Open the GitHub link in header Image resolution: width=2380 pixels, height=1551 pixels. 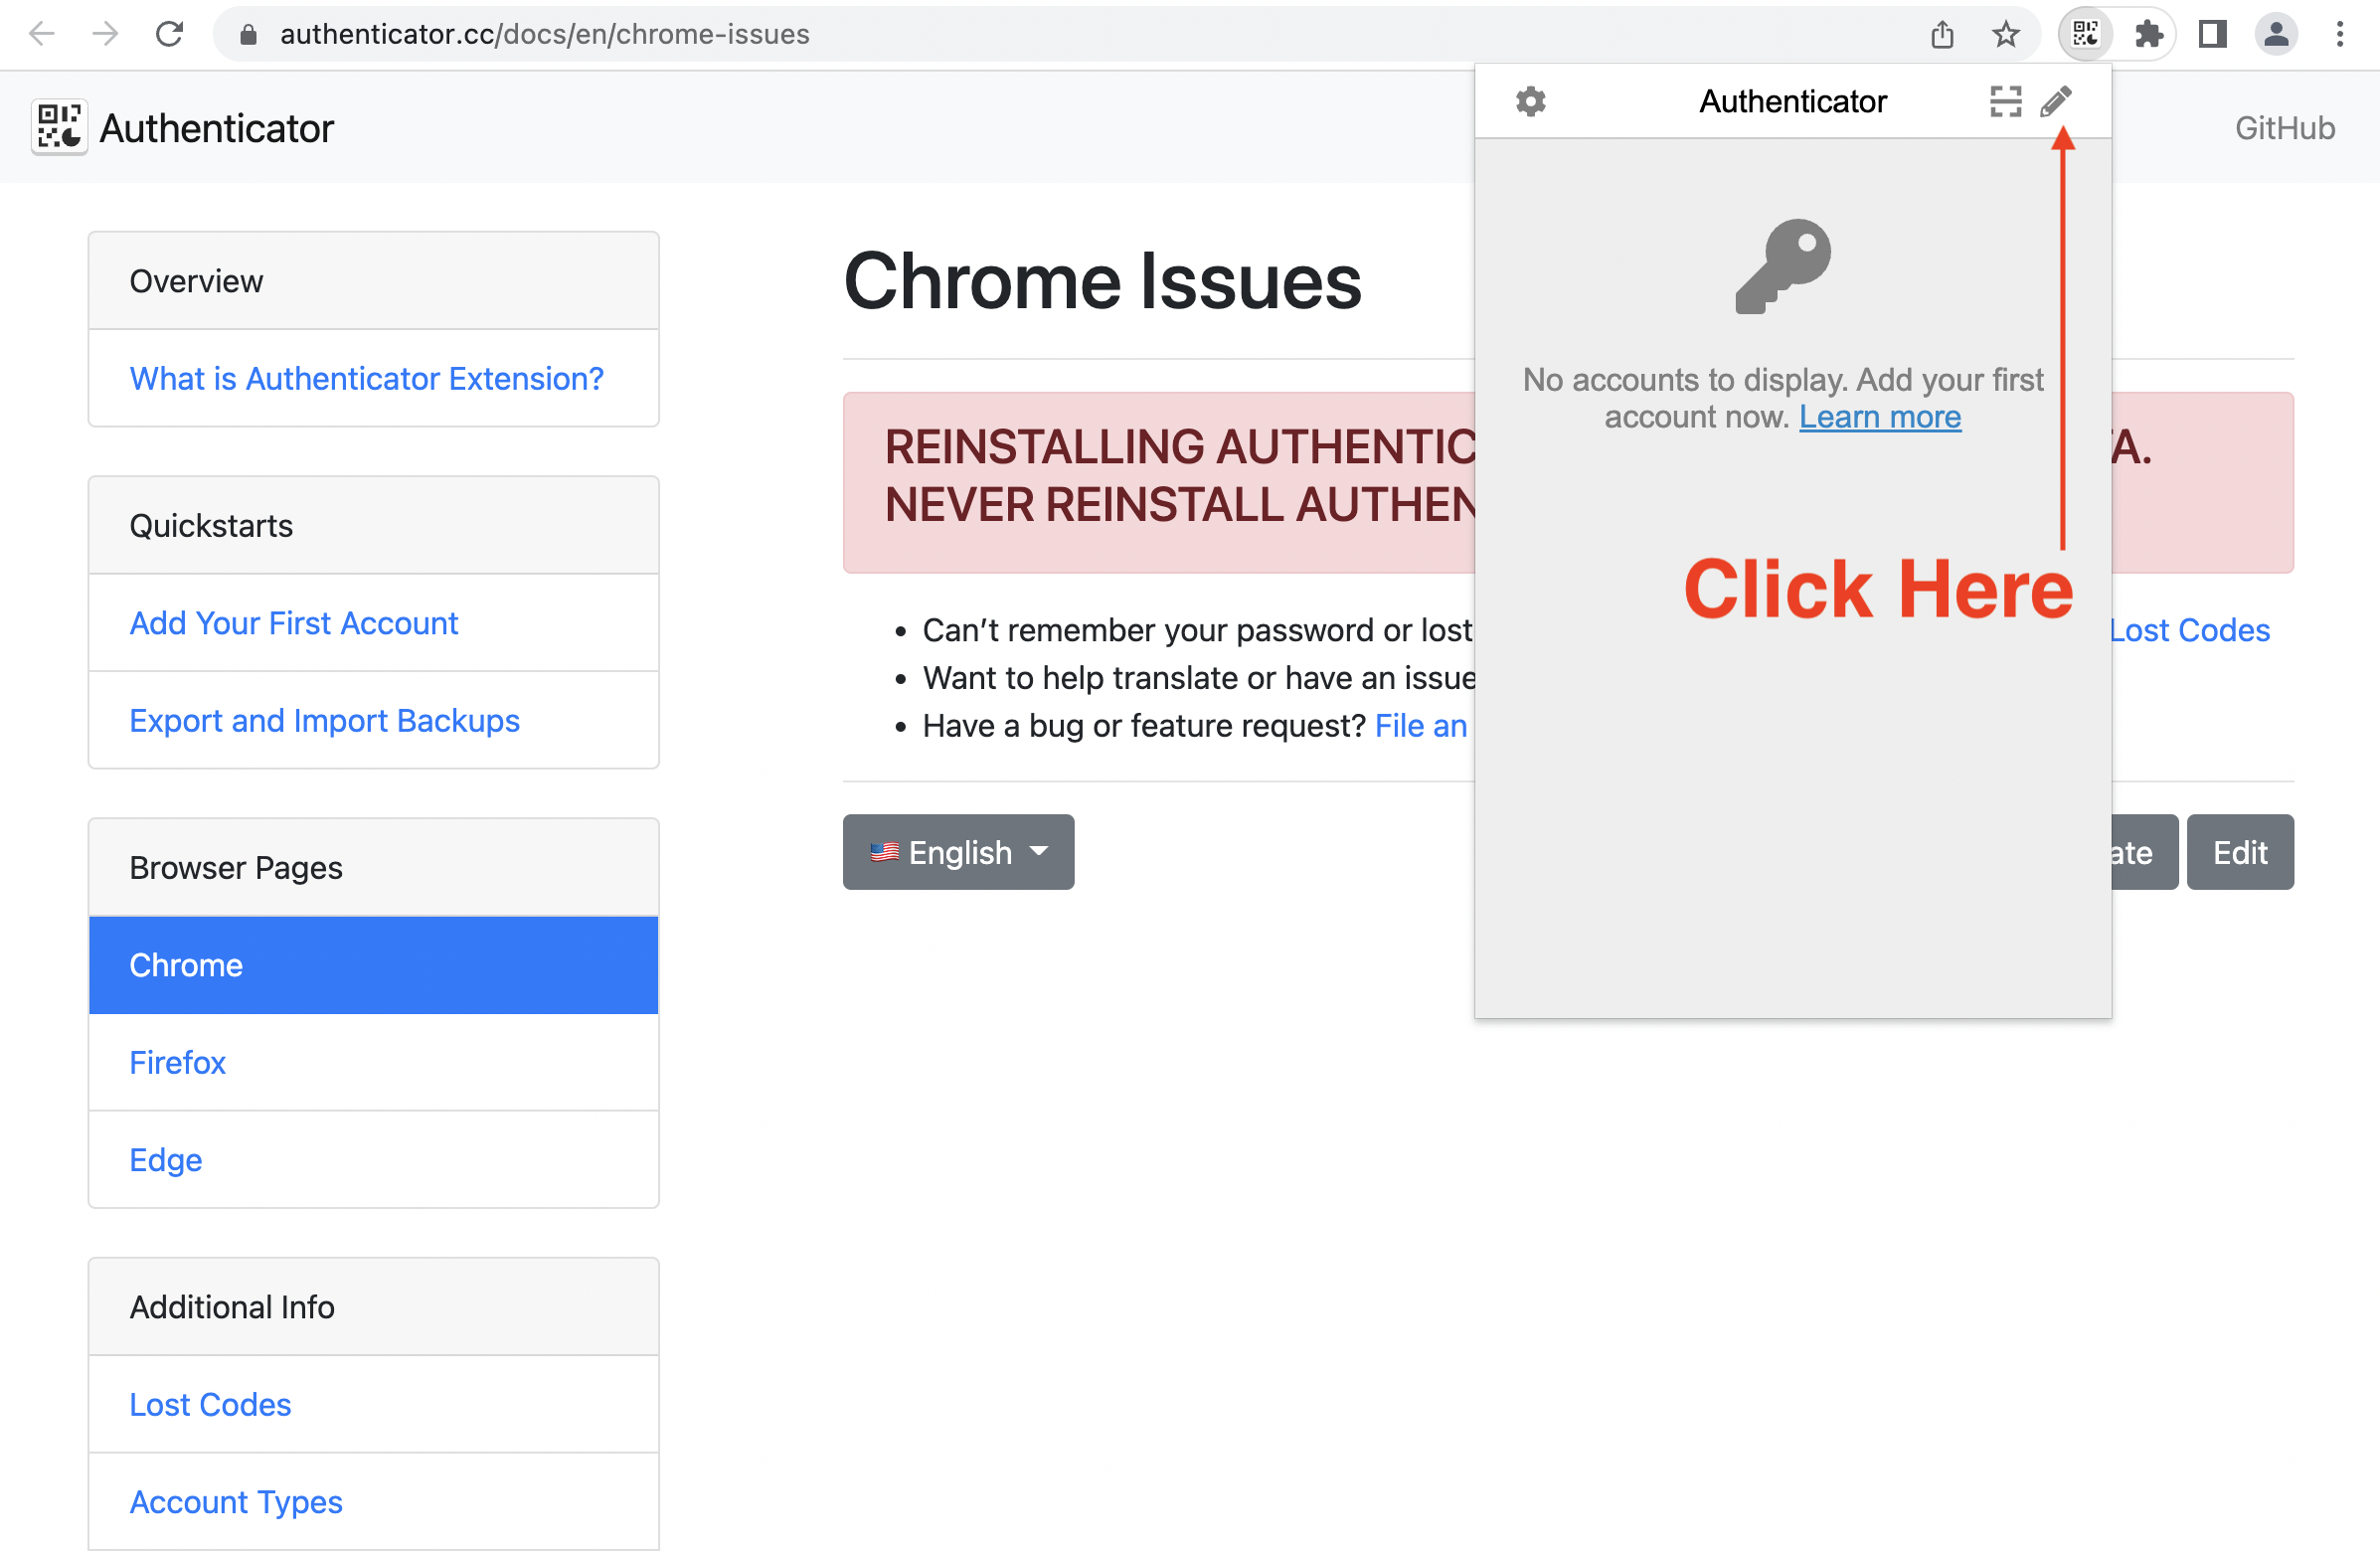(2284, 128)
